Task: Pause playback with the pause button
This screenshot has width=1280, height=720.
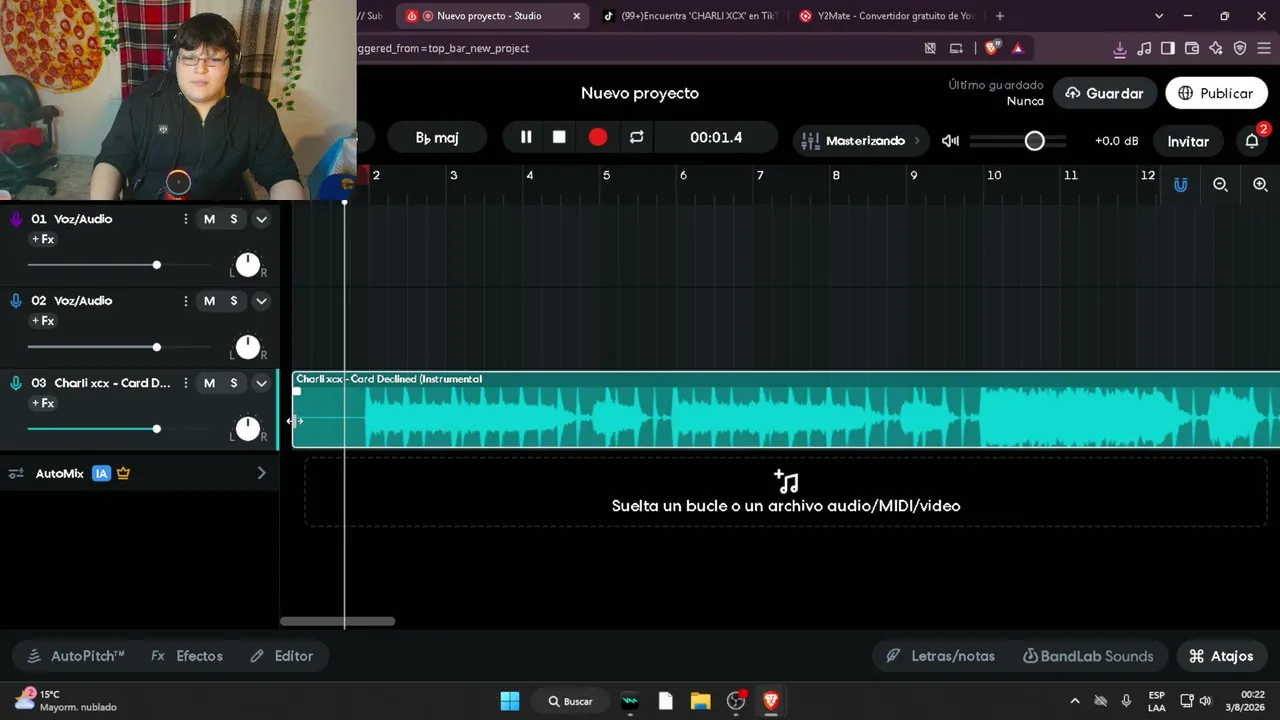Action: click(x=526, y=137)
